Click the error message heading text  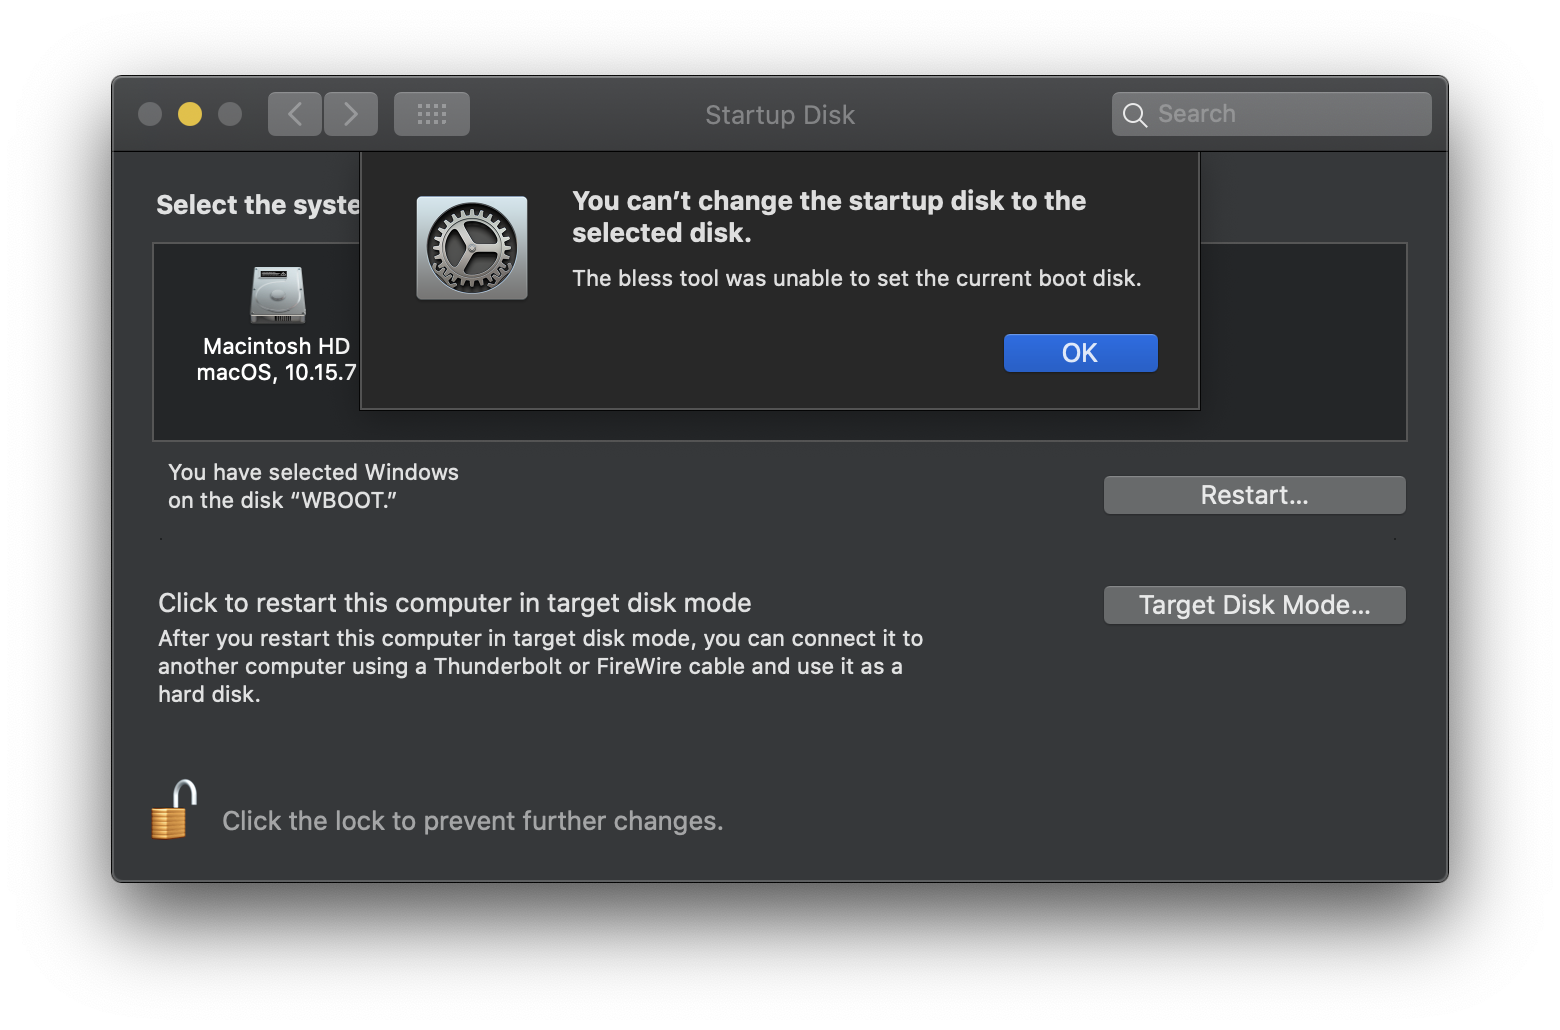[x=828, y=216]
